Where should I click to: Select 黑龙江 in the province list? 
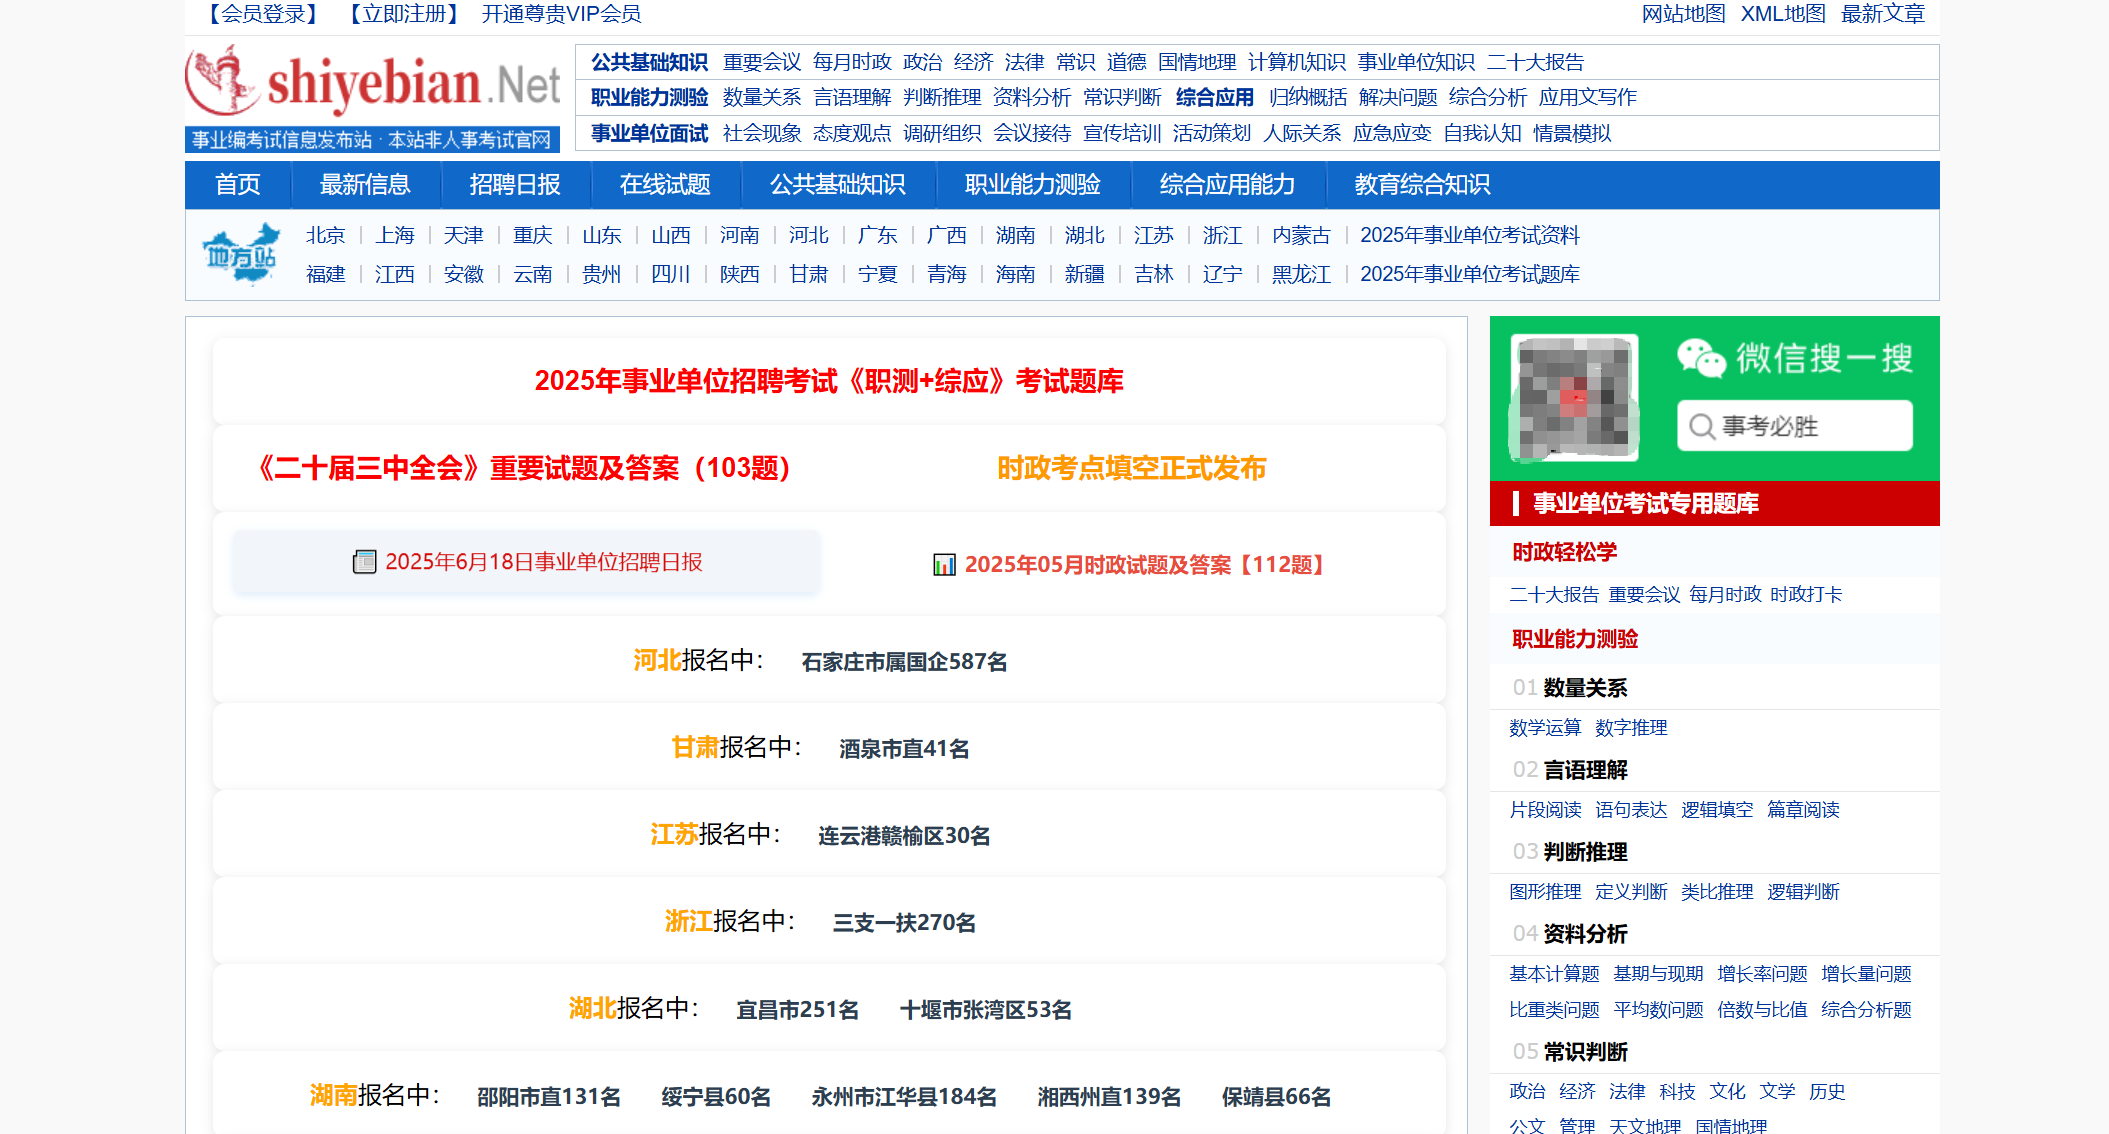click(1299, 274)
